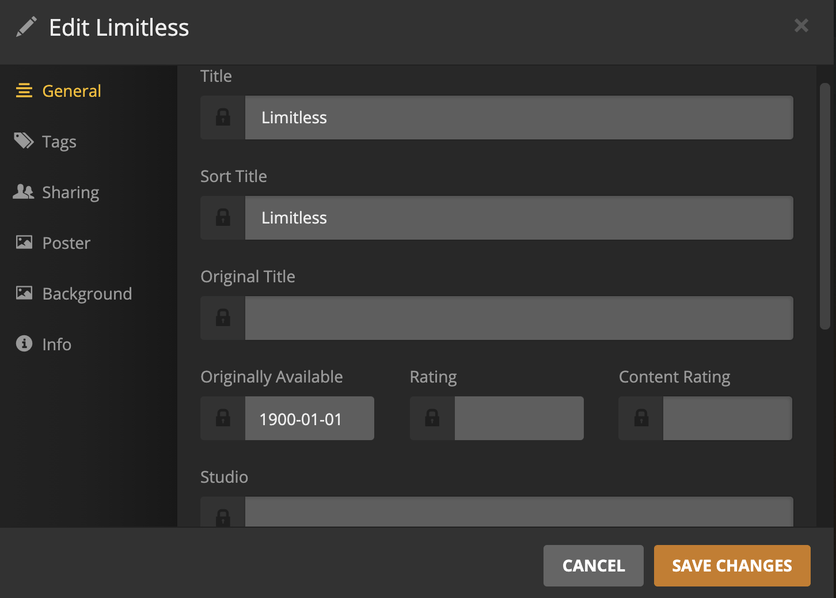Click the General list icon in sidebar
This screenshot has height=598, width=836.
tap(24, 91)
